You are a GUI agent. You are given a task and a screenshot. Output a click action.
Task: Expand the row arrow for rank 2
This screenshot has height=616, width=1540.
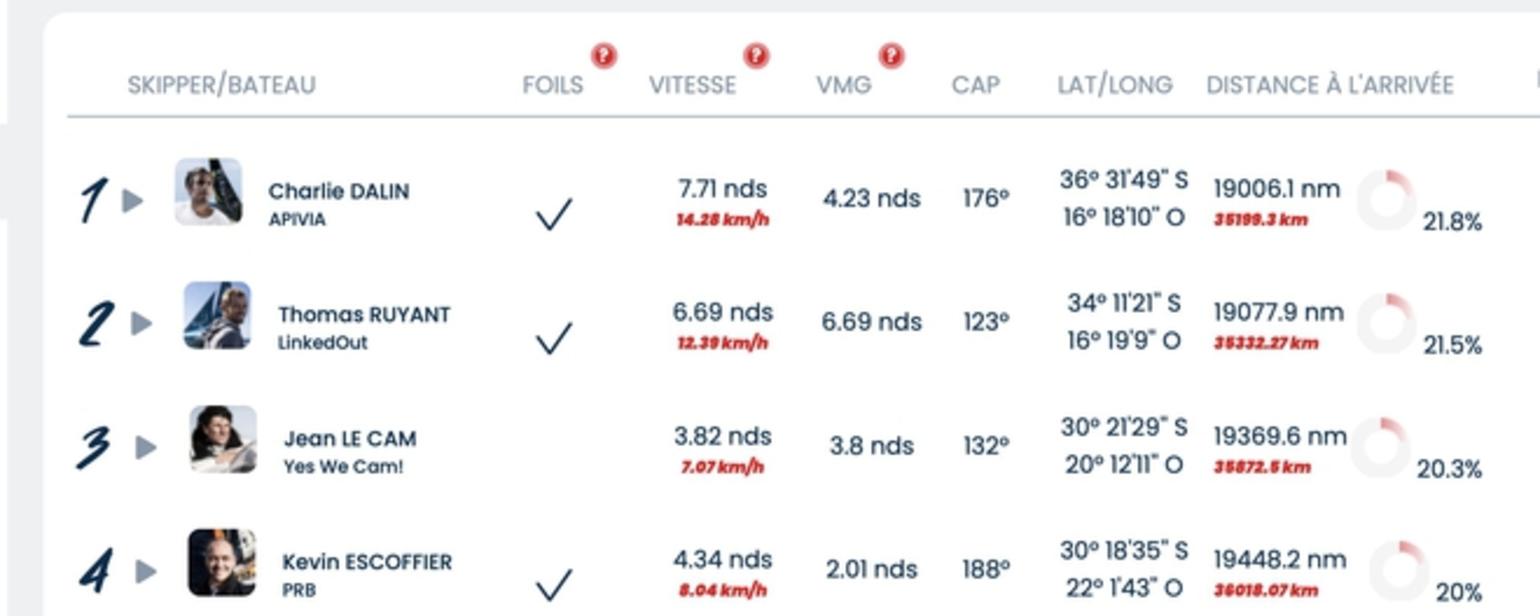click(x=142, y=324)
